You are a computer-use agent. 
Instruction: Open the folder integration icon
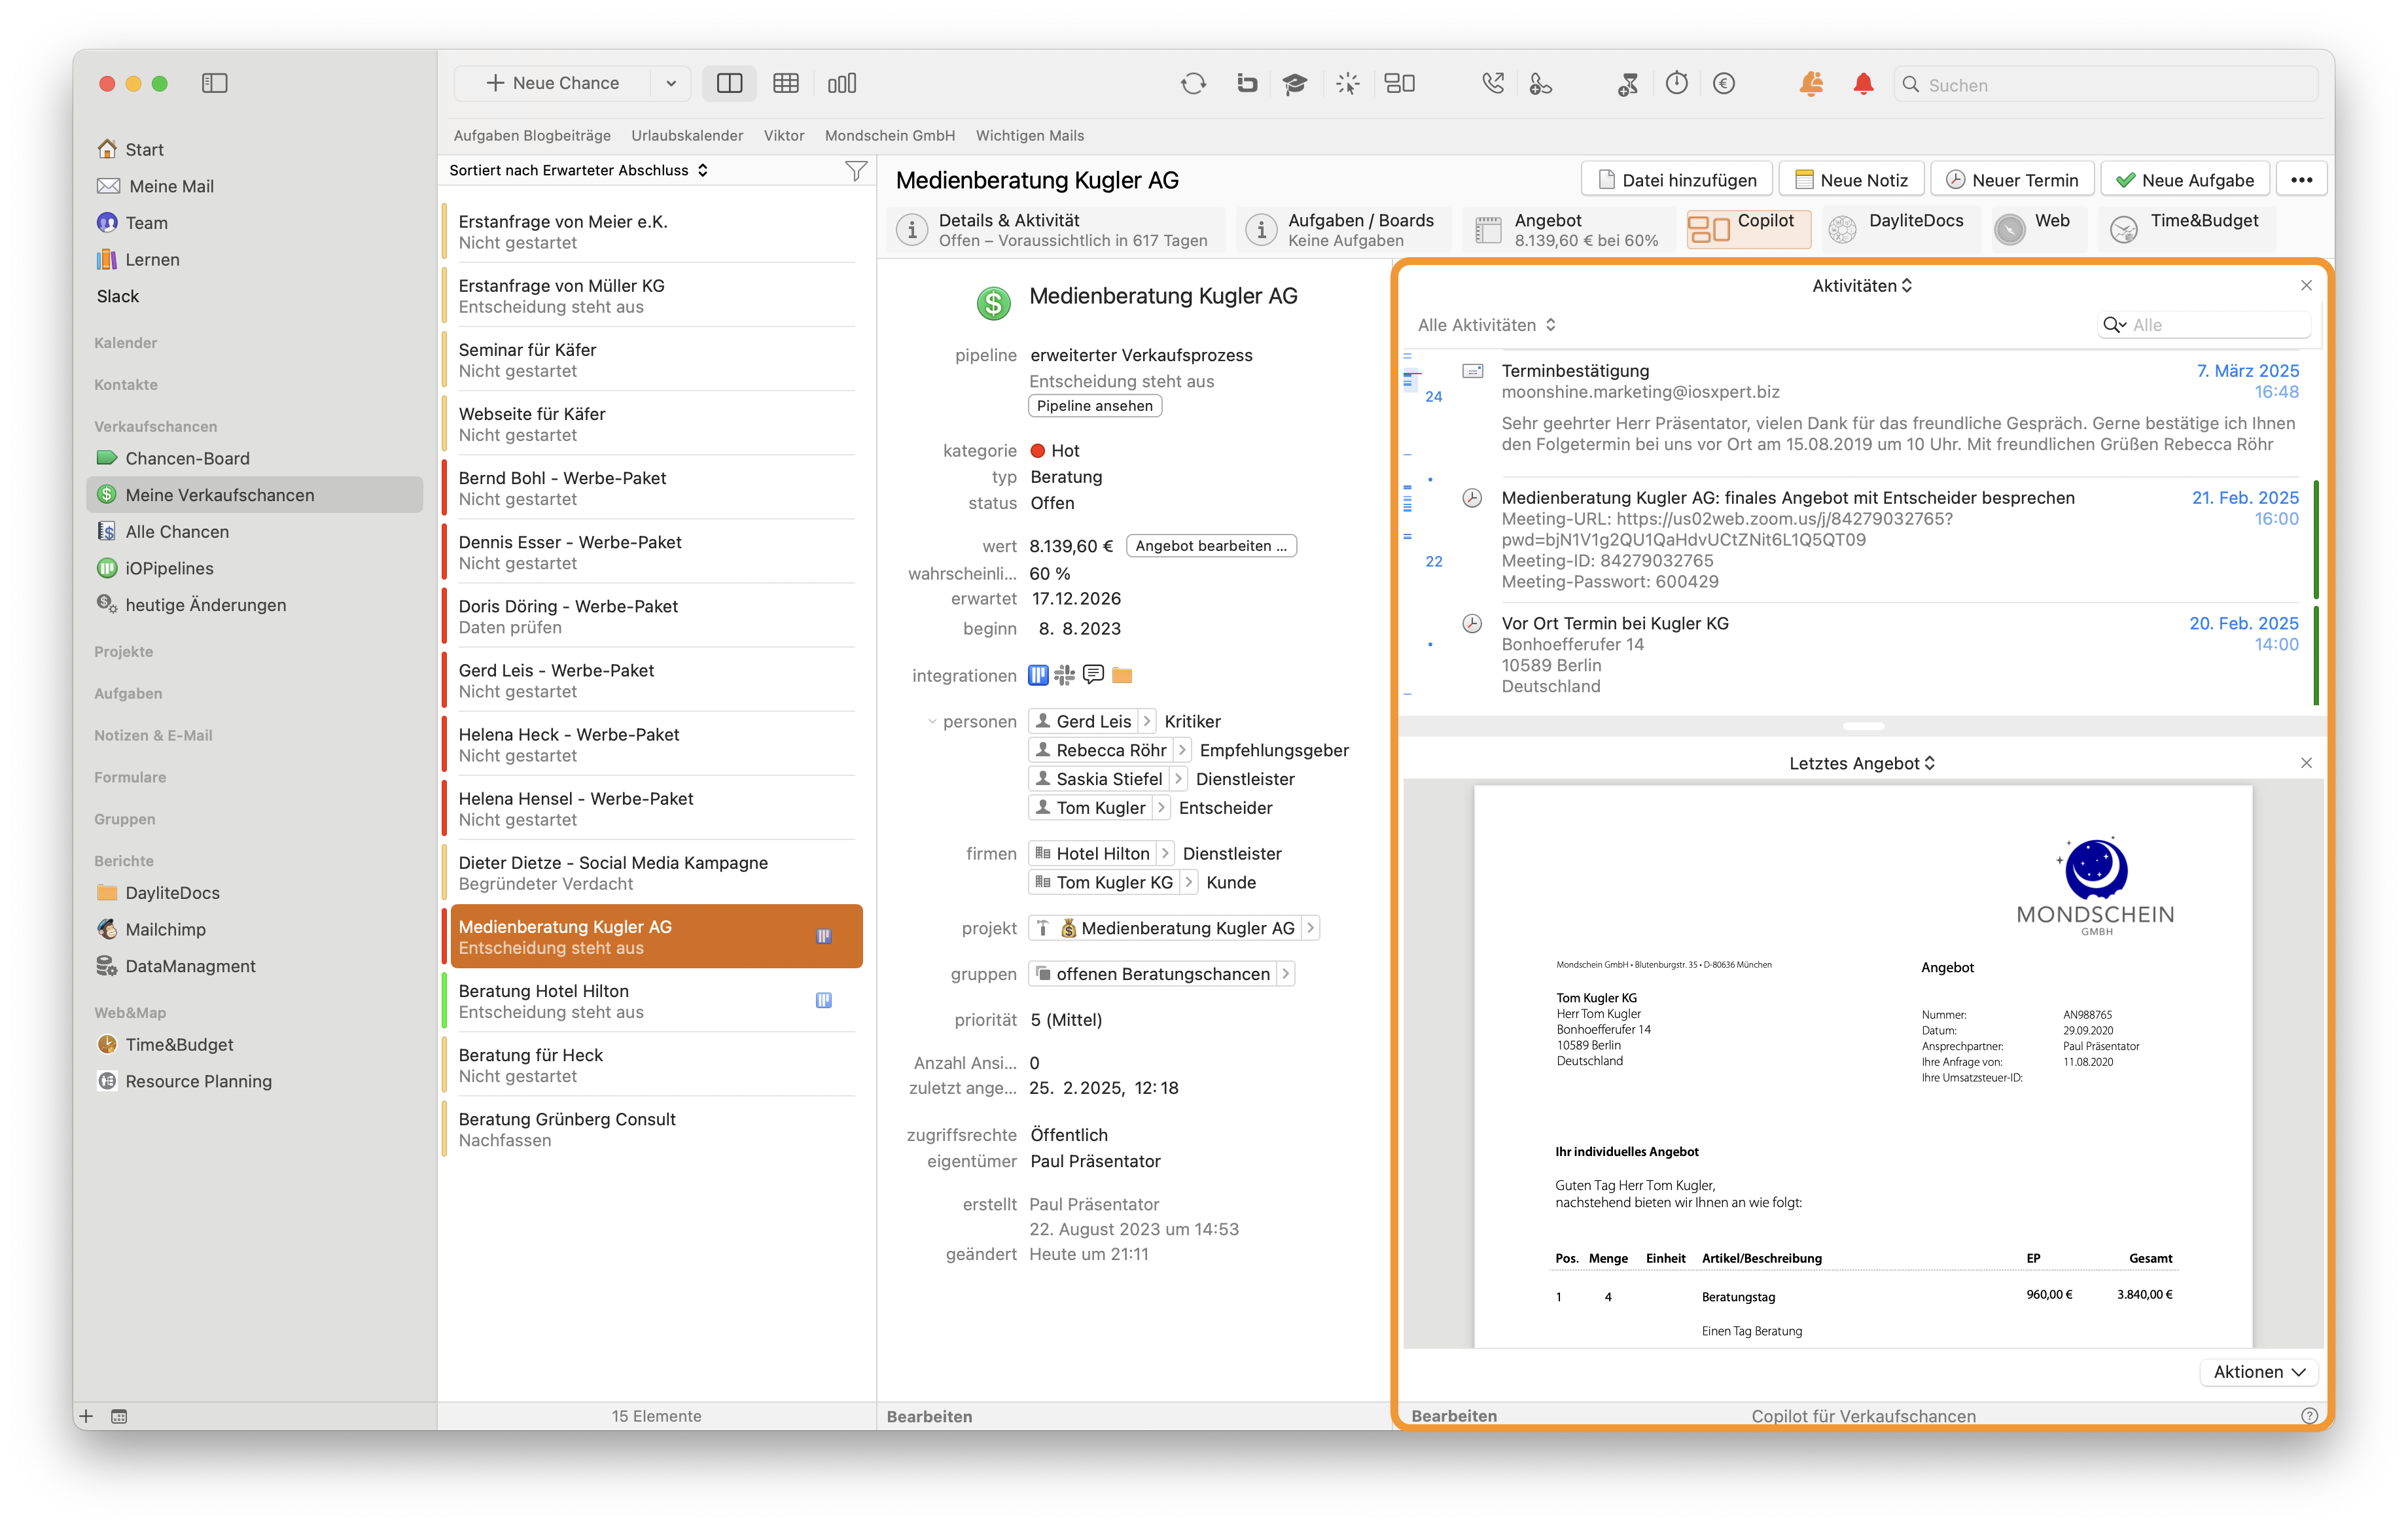tap(1122, 676)
